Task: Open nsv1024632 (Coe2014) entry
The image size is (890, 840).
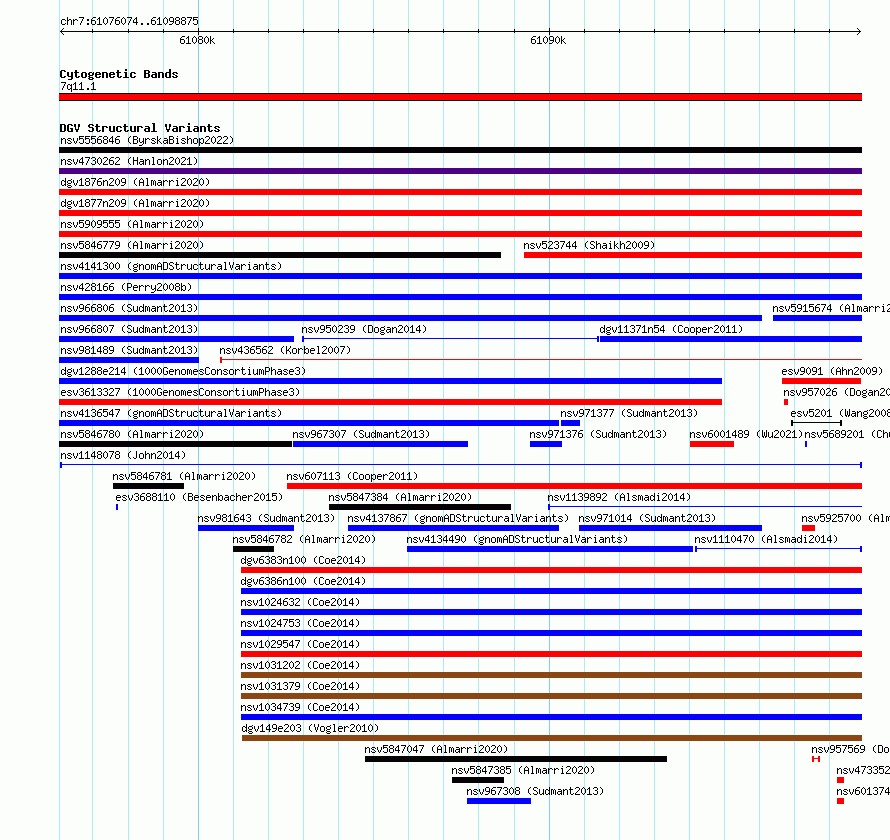Action: [x=300, y=602]
